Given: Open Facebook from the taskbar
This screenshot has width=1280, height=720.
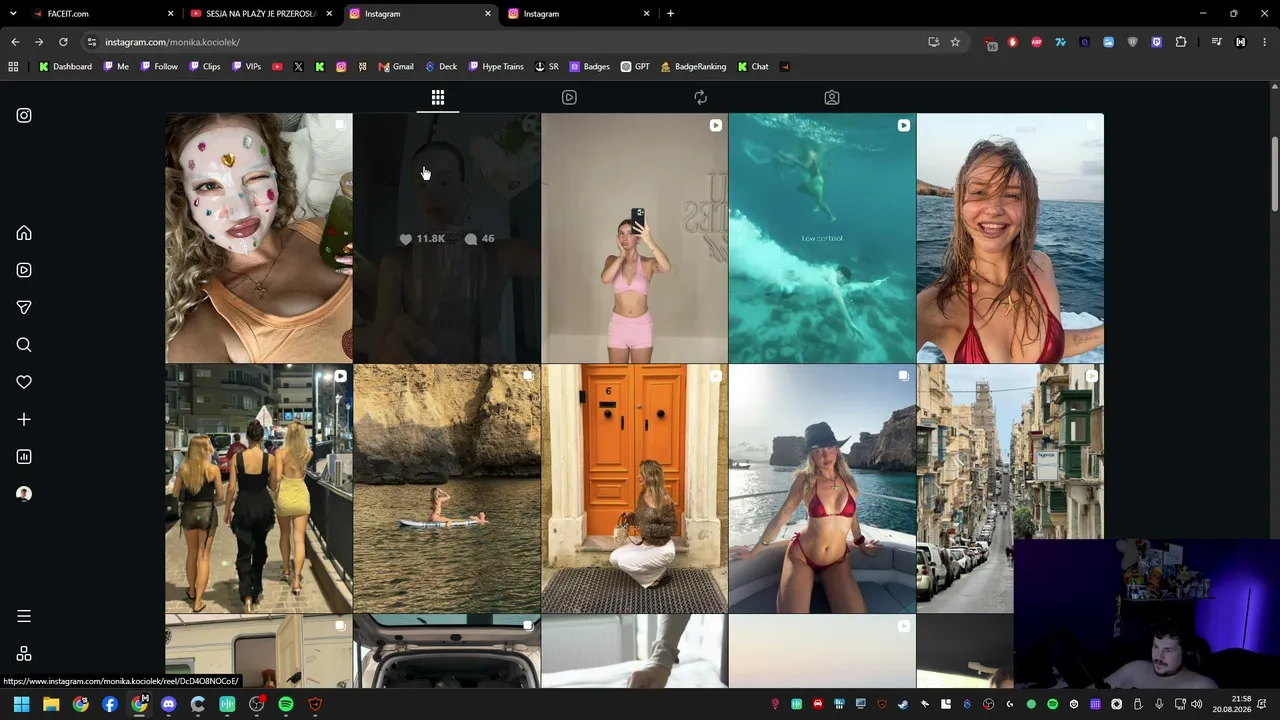Looking at the screenshot, I should 110,704.
